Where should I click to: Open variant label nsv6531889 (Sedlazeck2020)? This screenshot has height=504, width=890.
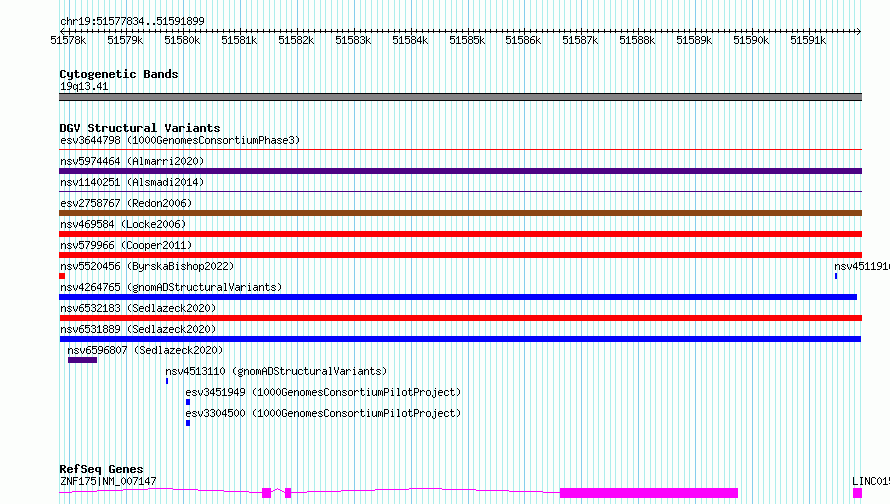point(138,329)
